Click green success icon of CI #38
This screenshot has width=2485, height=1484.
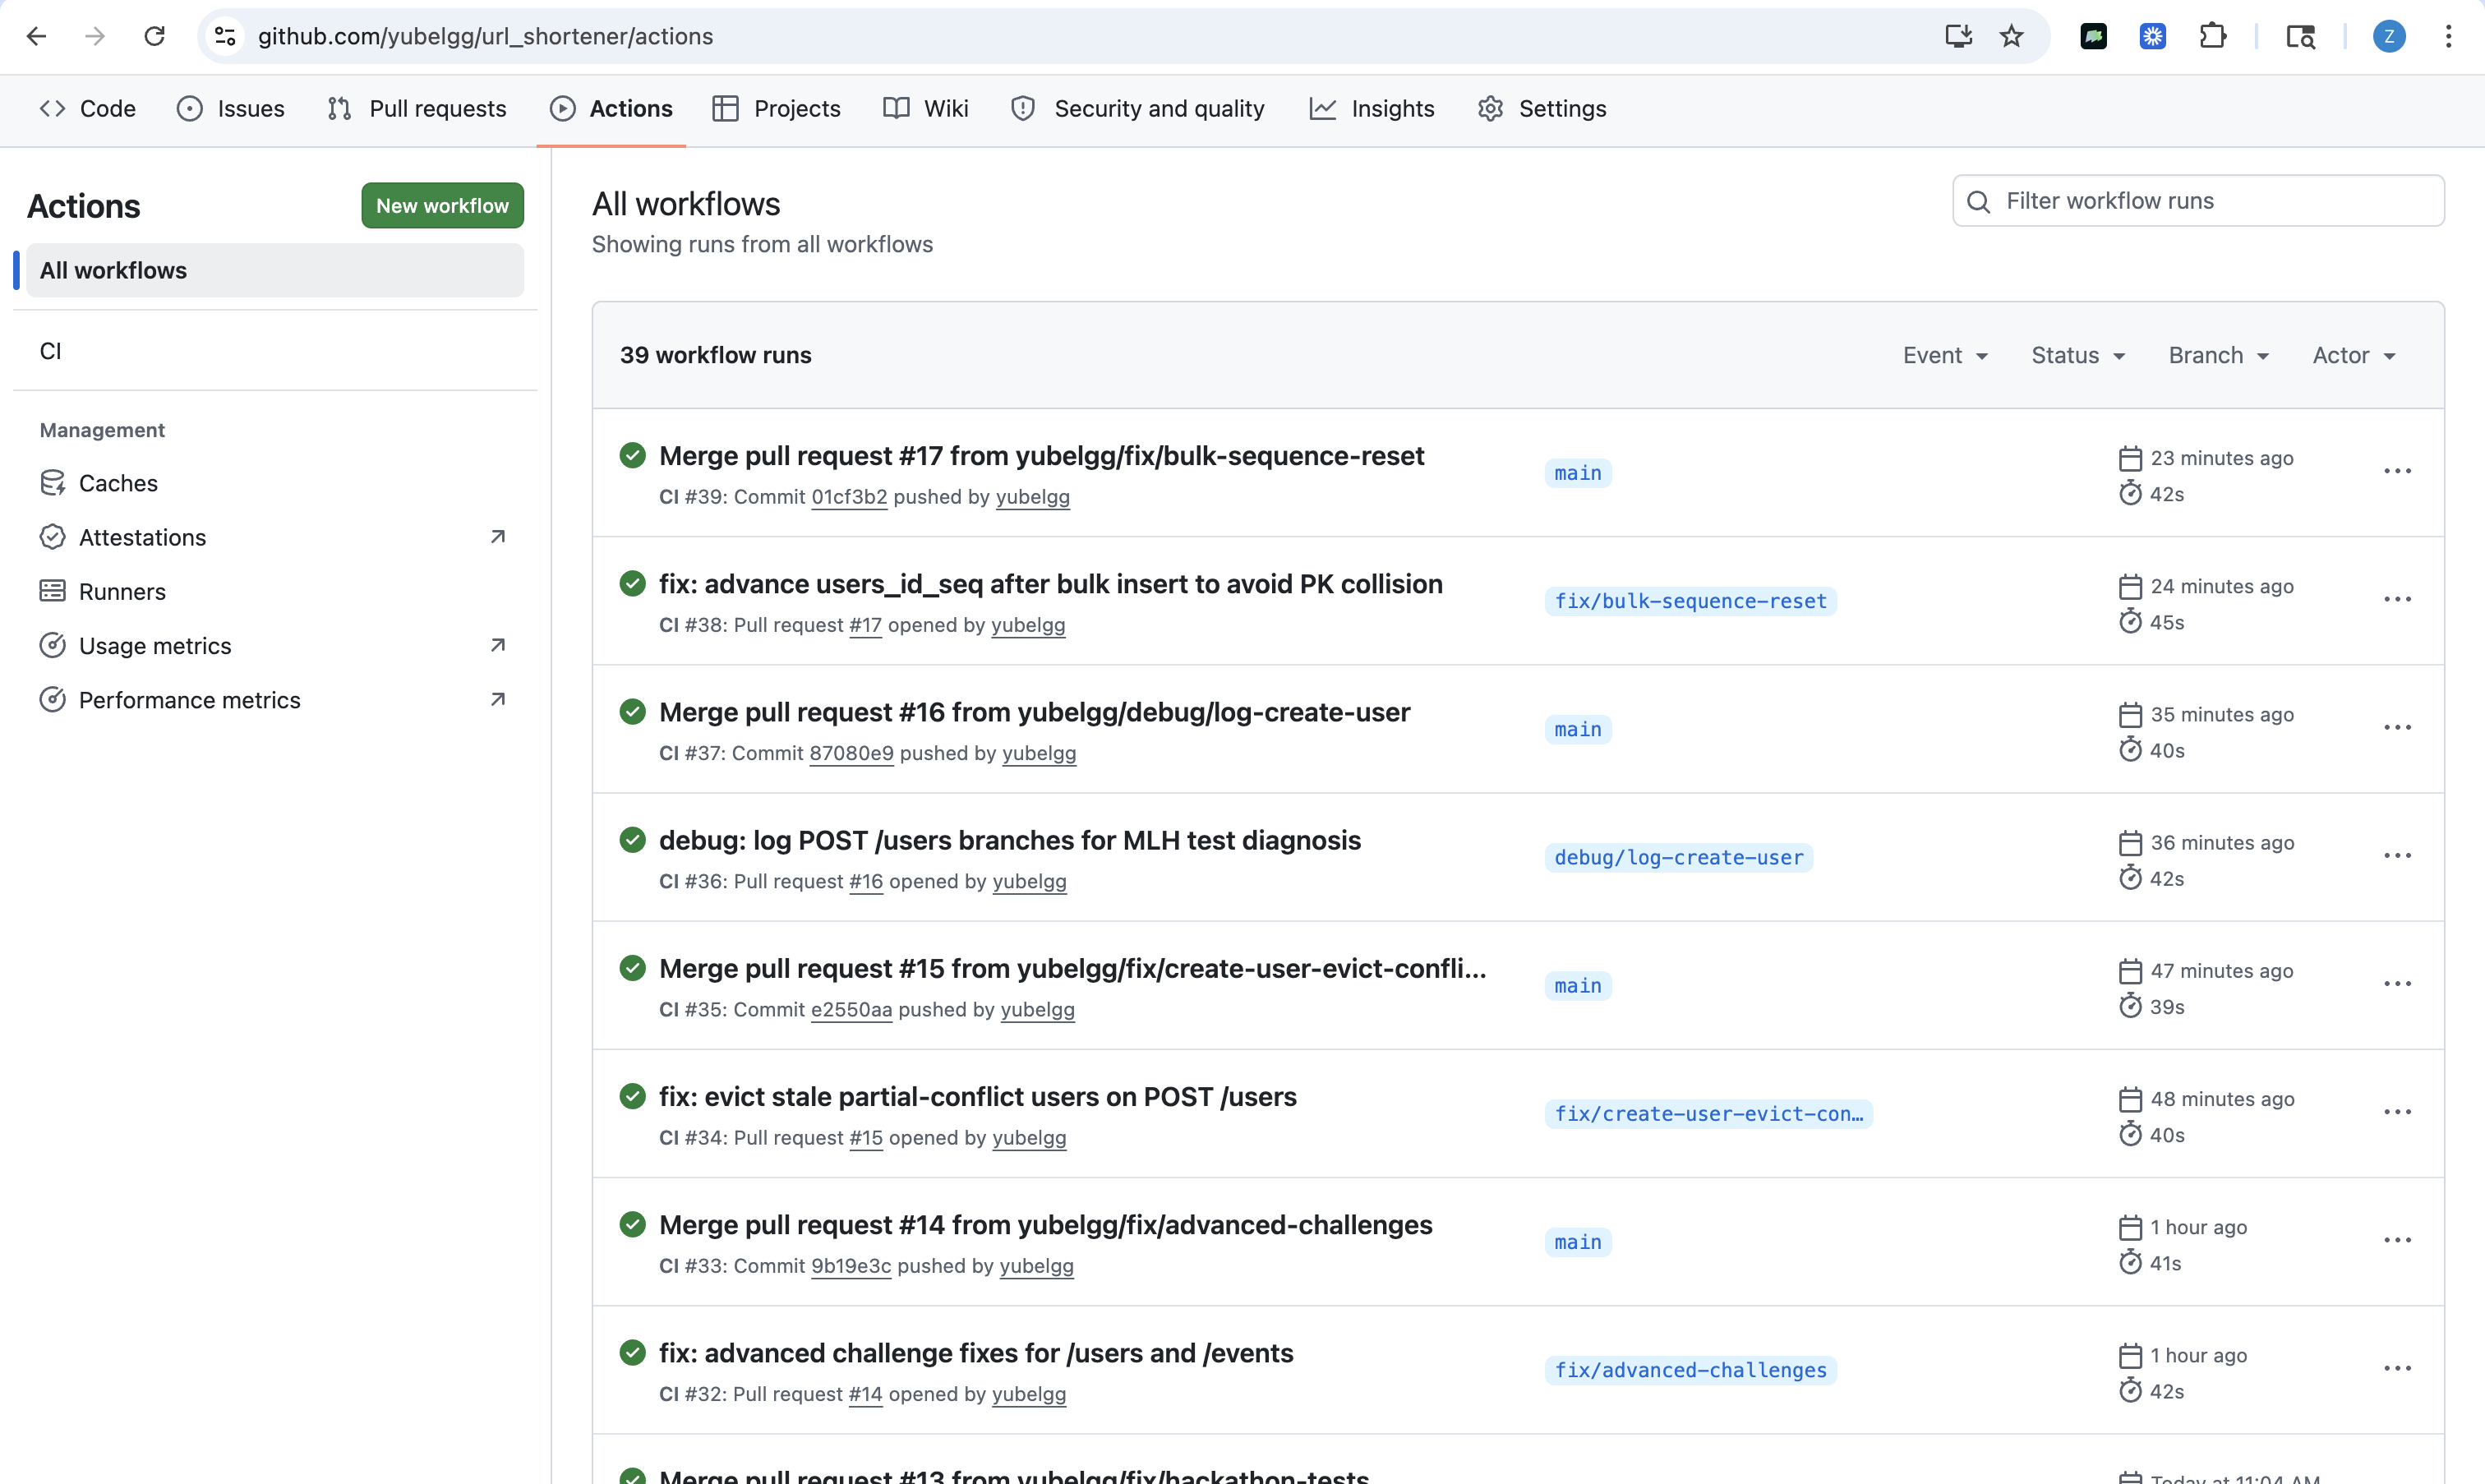point(632,583)
